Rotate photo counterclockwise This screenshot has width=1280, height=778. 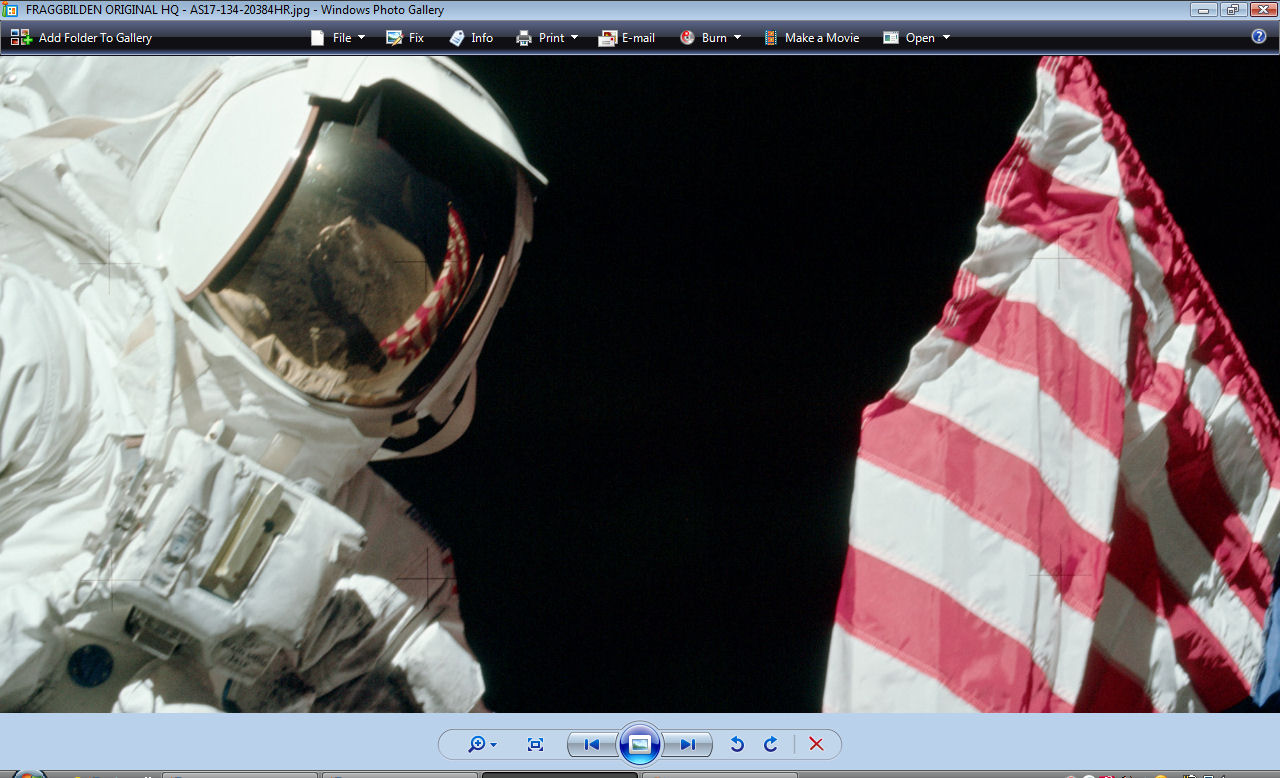737,744
